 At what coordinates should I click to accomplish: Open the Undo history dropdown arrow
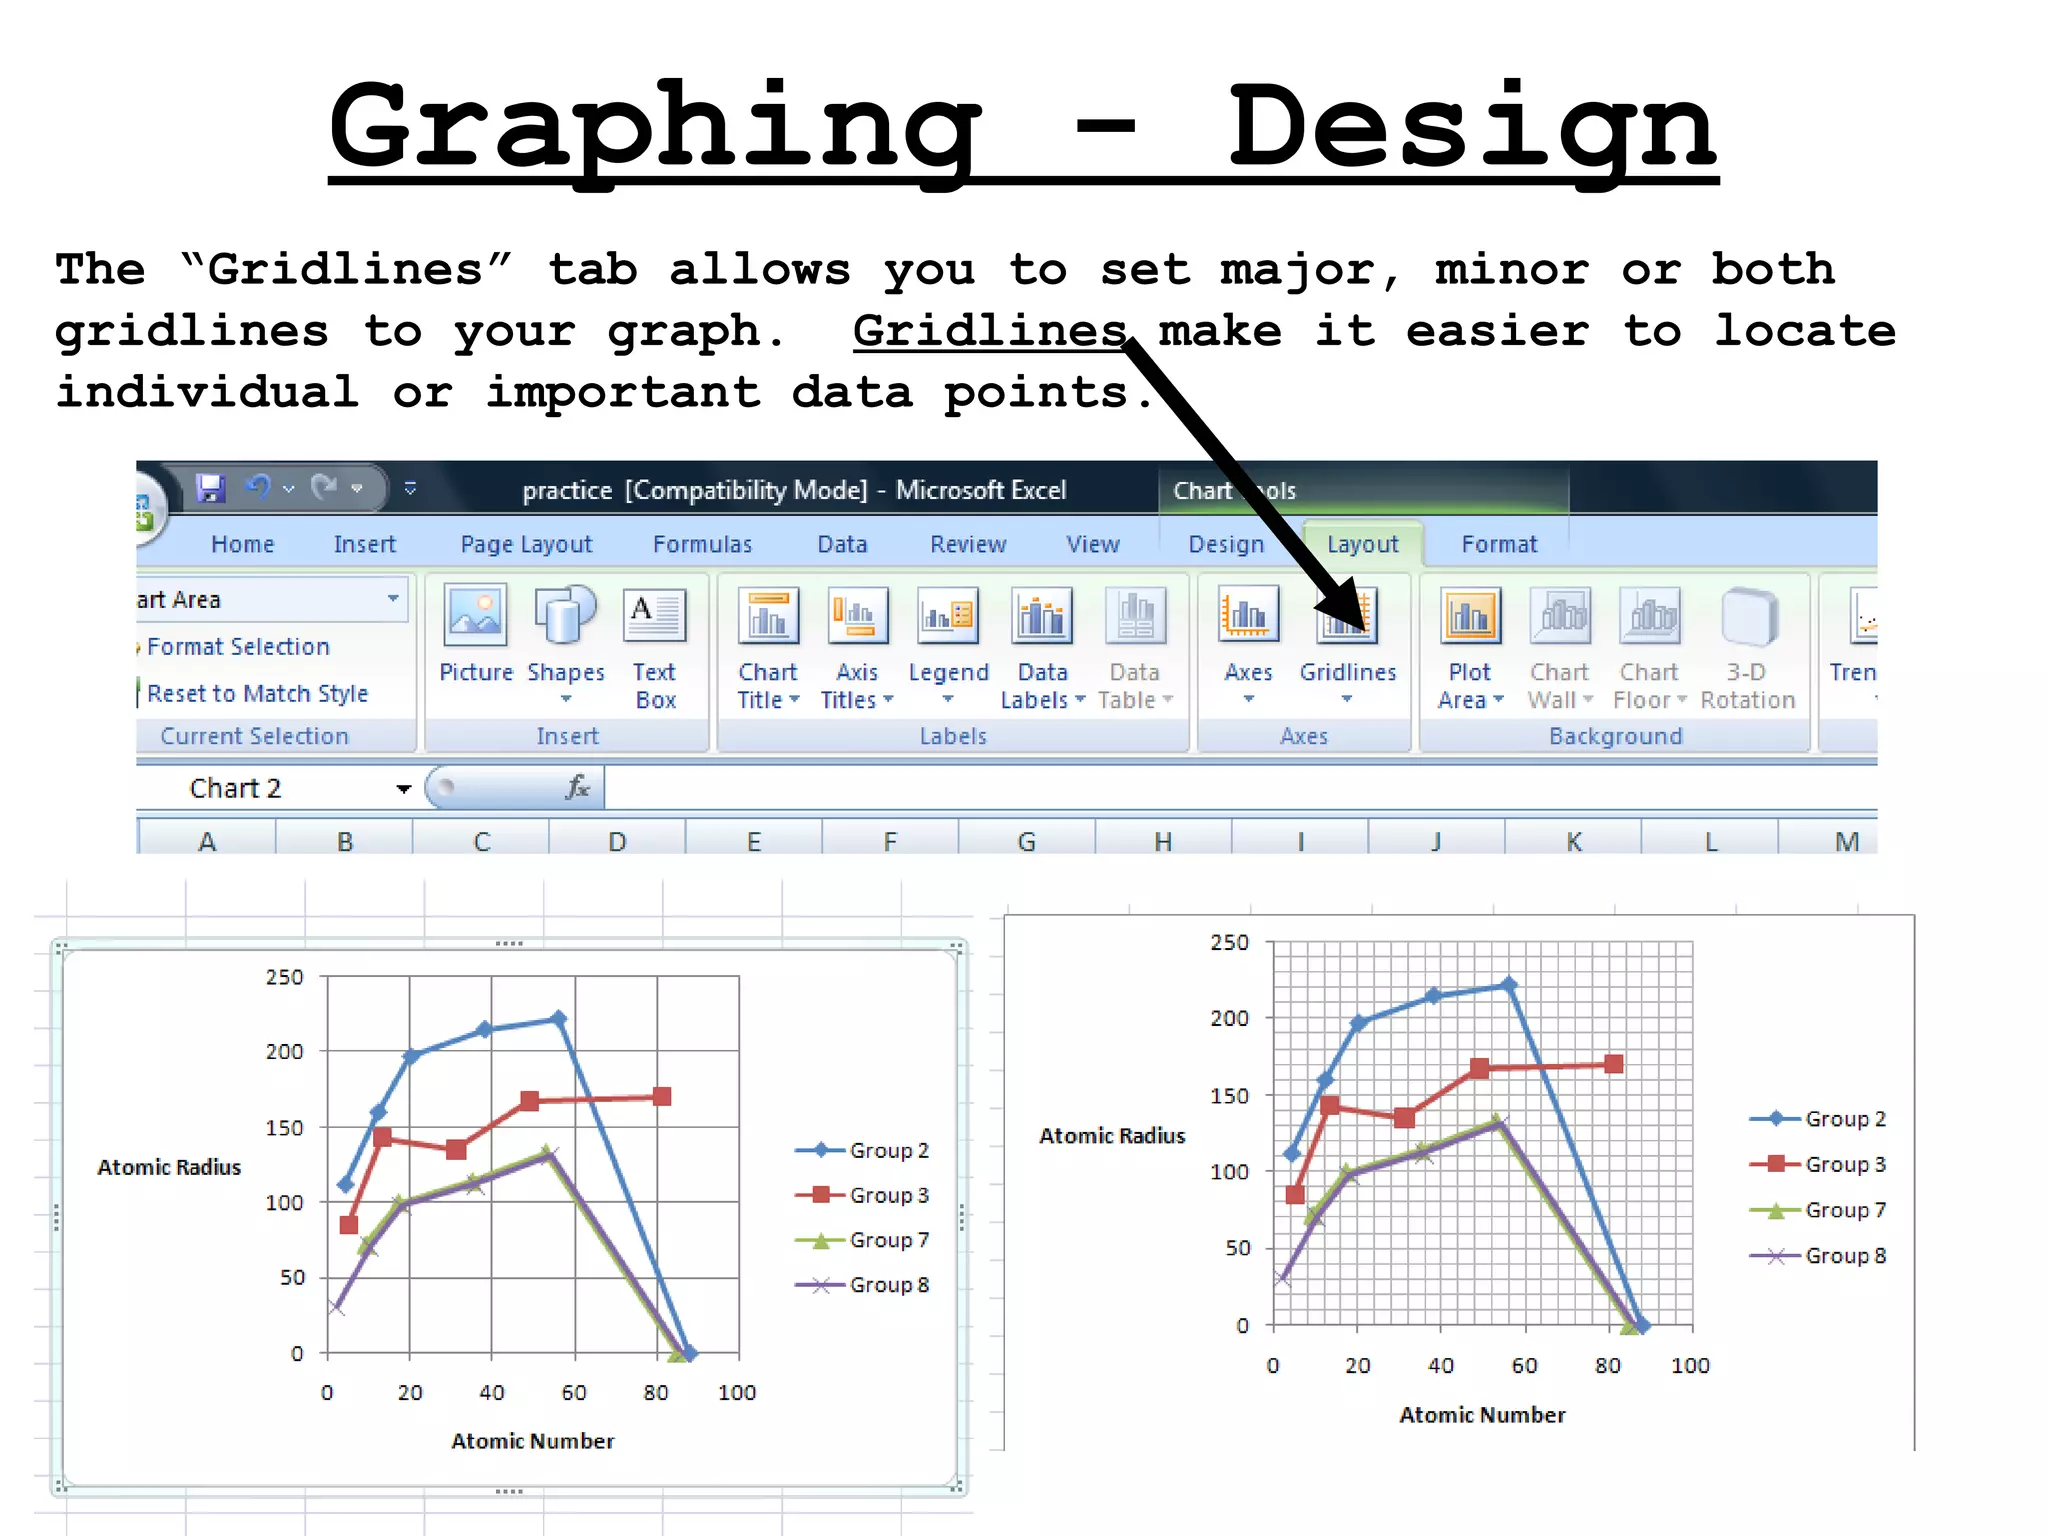(x=289, y=489)
